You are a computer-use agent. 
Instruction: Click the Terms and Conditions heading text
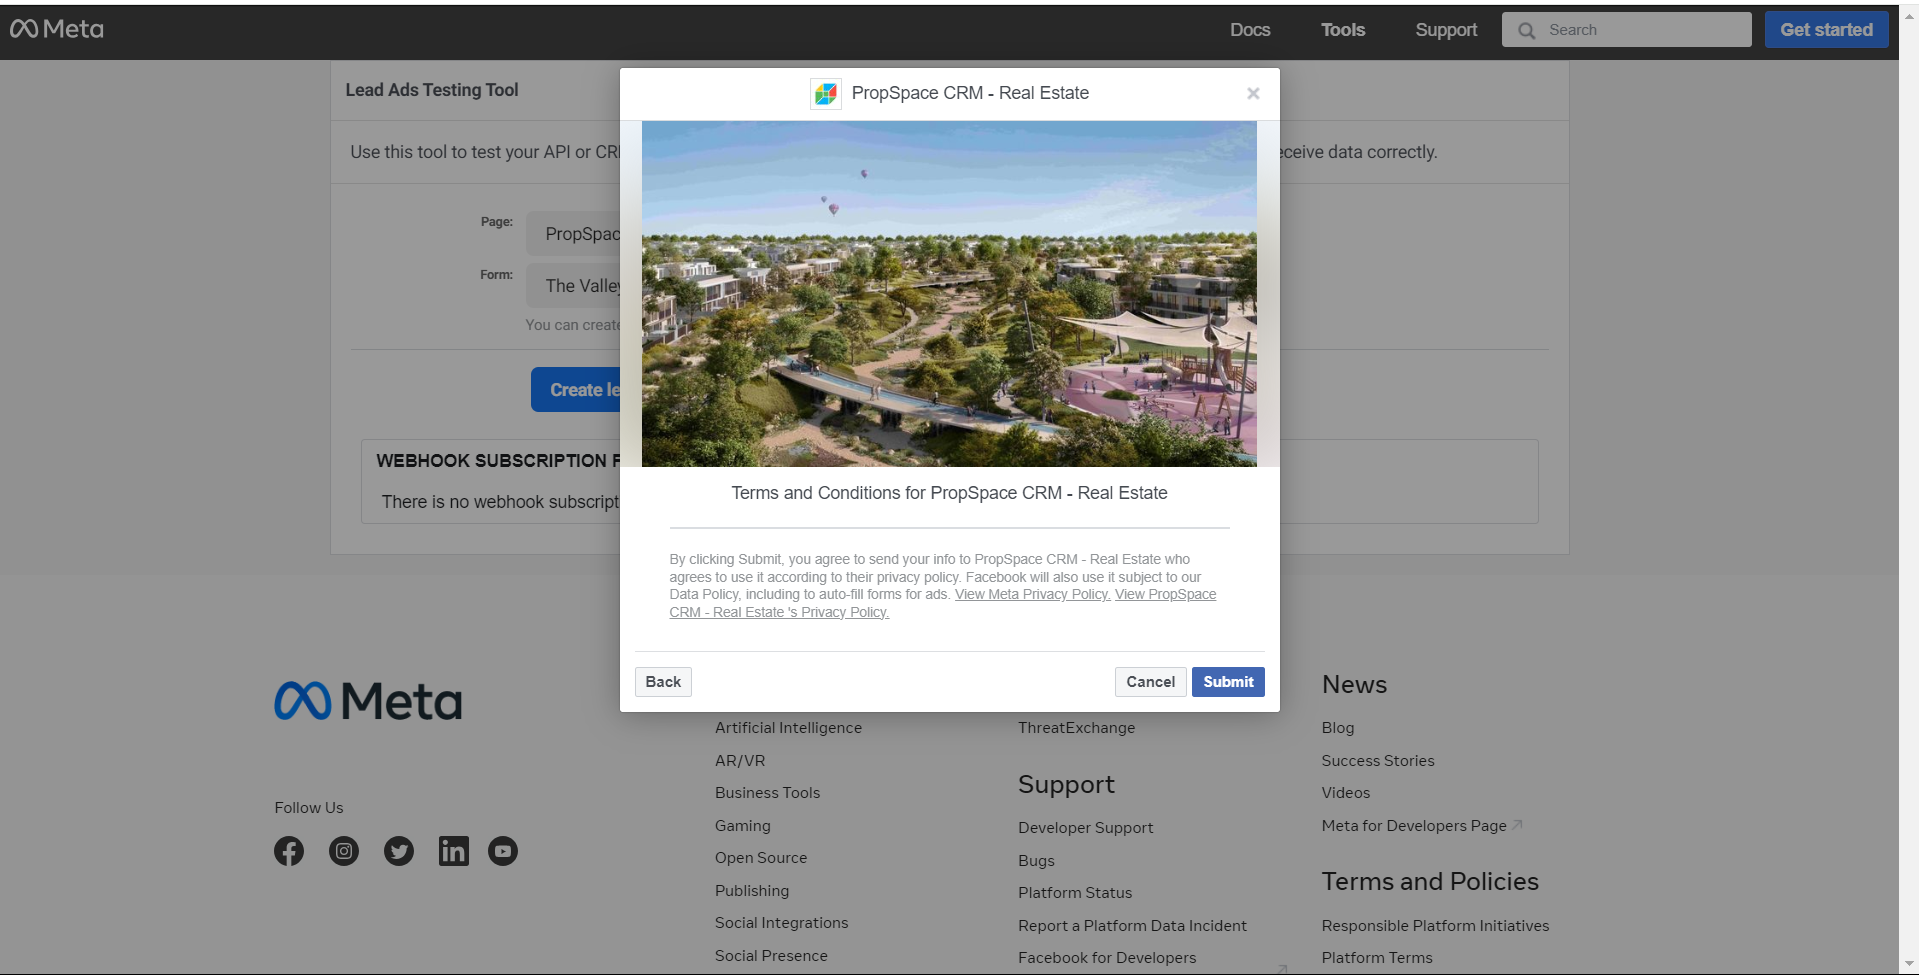(949, 493)
